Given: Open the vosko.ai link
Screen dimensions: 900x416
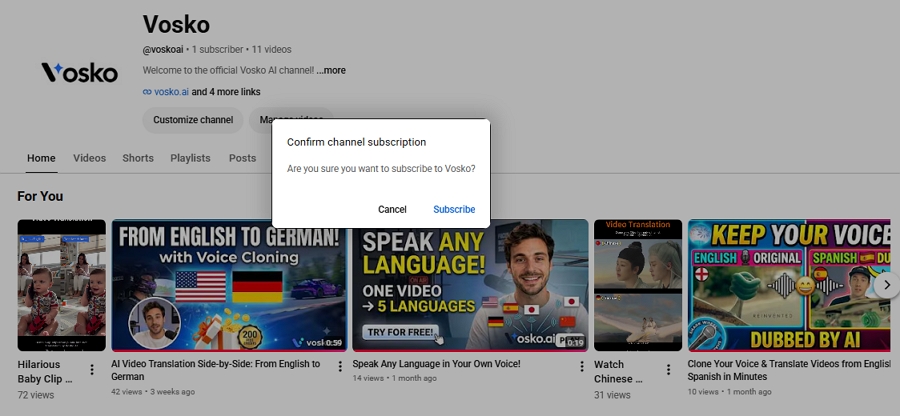Looking at the screenshot, I should coord(171,92).
